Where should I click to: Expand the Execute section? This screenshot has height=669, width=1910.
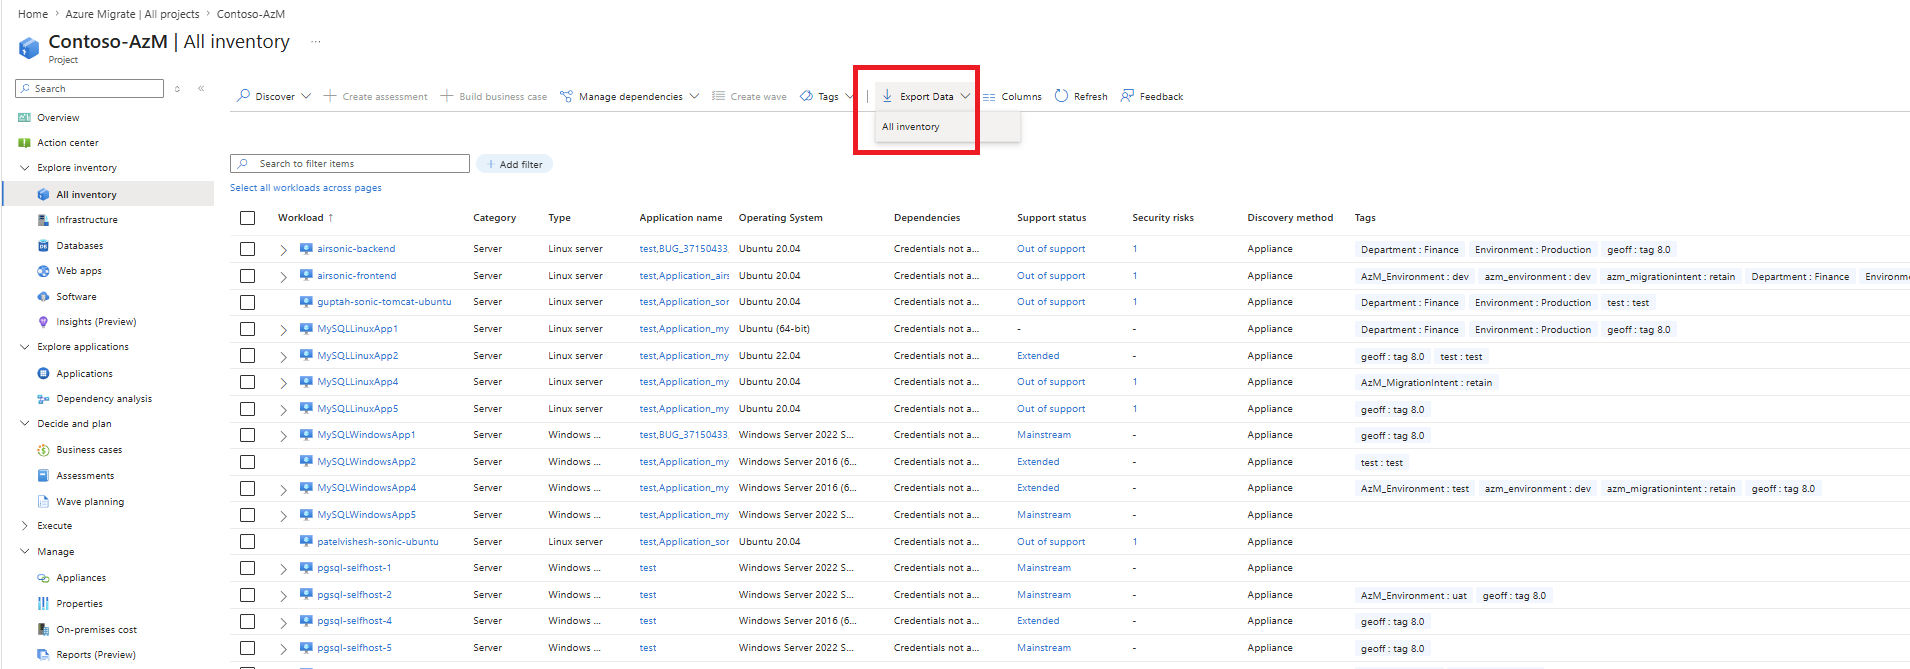pyautogui.click(x=24, y=526)
